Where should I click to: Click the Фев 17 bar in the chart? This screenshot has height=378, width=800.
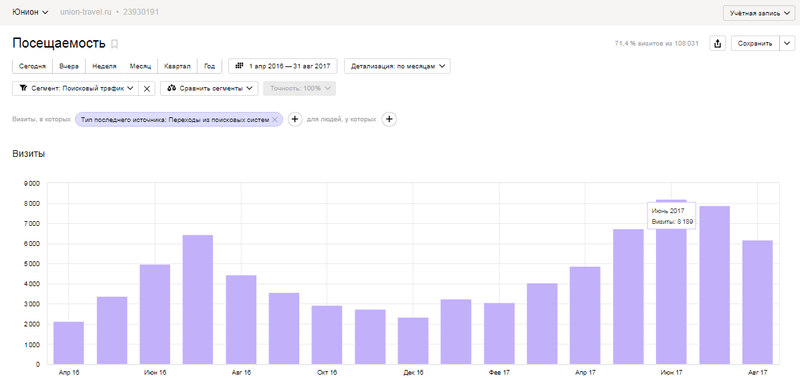point(499,334)
